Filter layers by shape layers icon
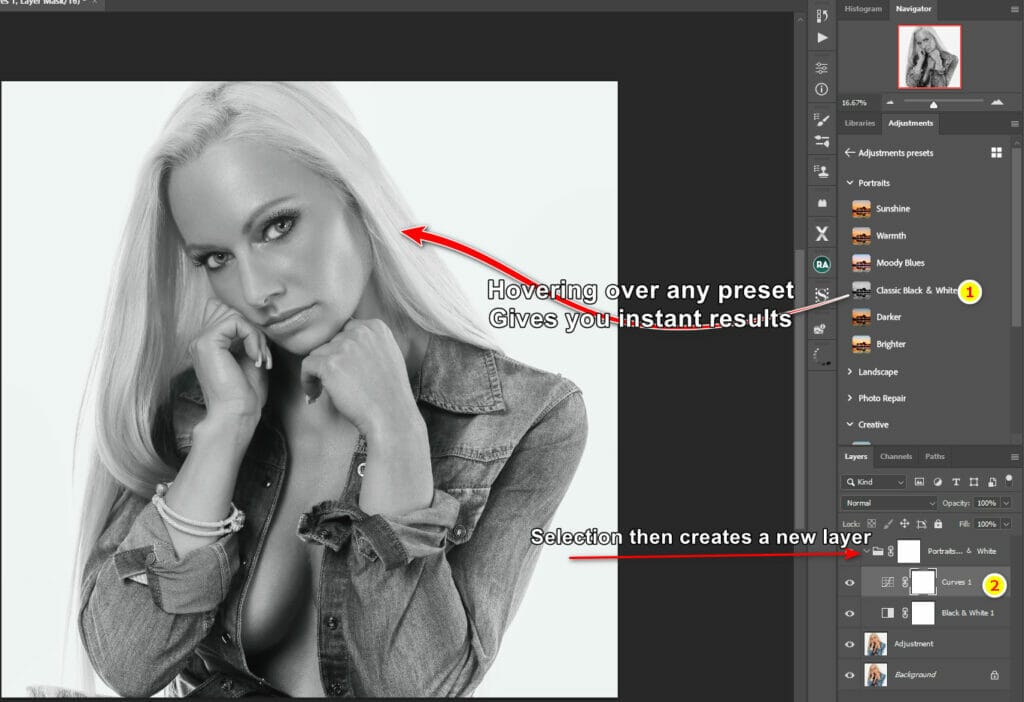This screenshot has height=702, width=1024. 974,482
